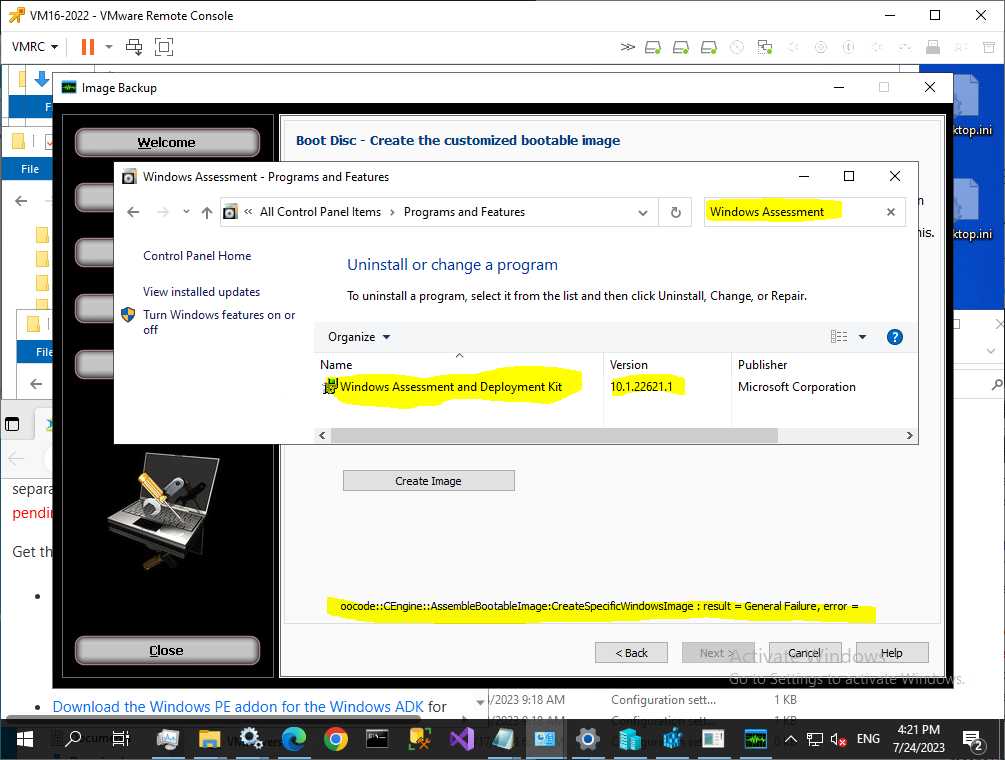Click the CD/DVD drive device icon in VMRC

[737, 47]
